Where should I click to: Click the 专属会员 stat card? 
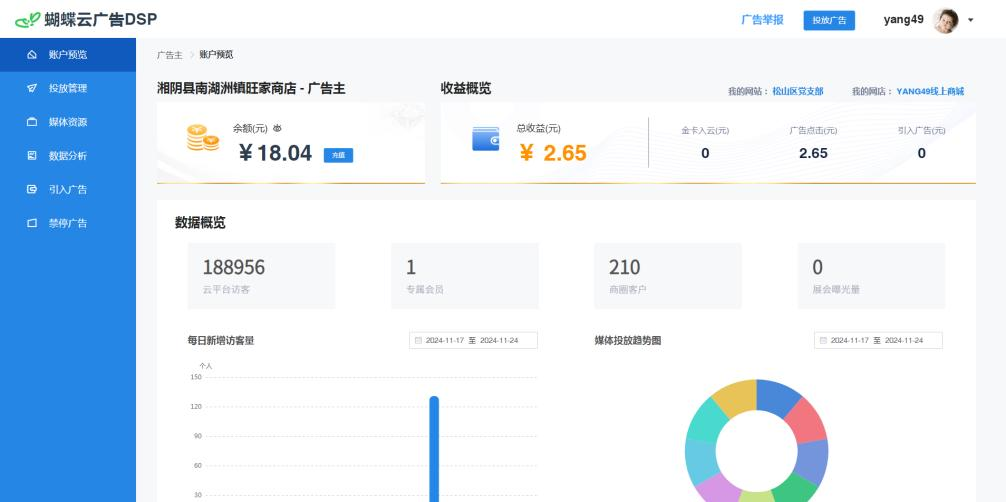click(465, 276)
